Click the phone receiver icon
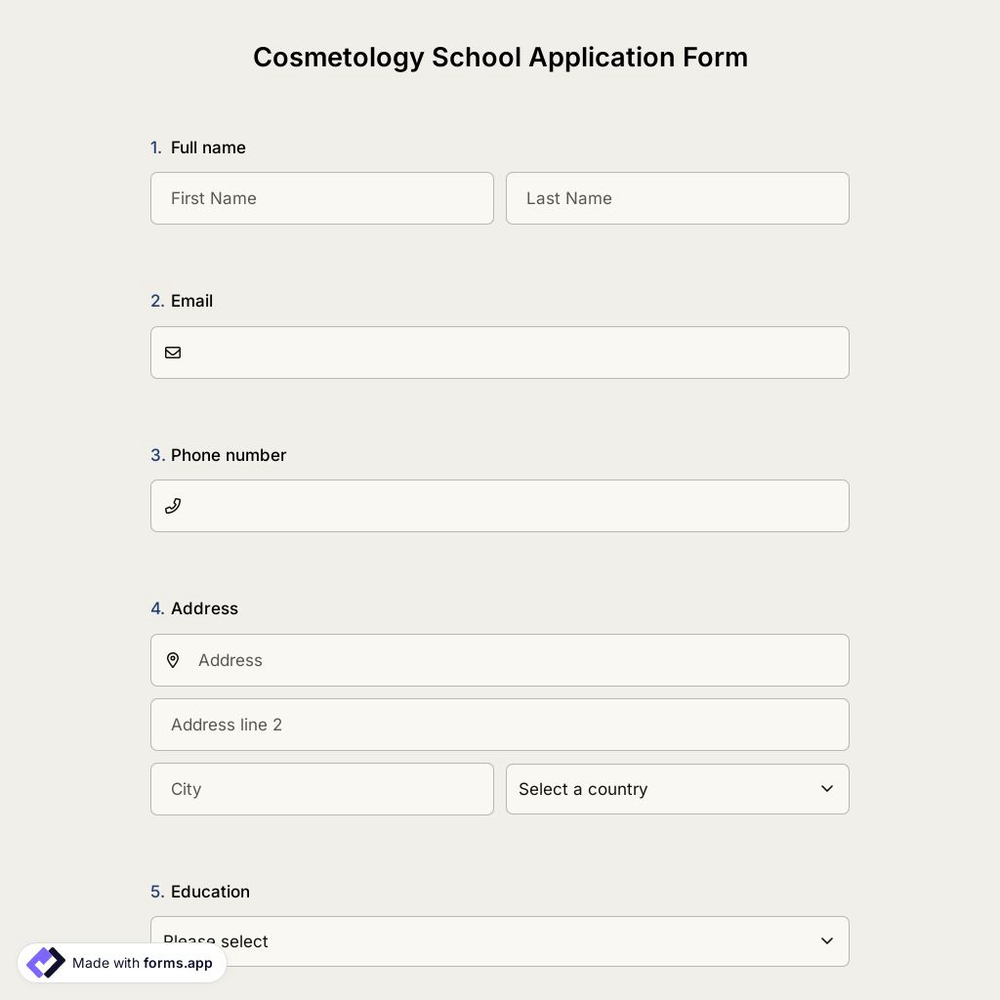The width and height of the screenshot is (1000, 1000). point(172,505)
